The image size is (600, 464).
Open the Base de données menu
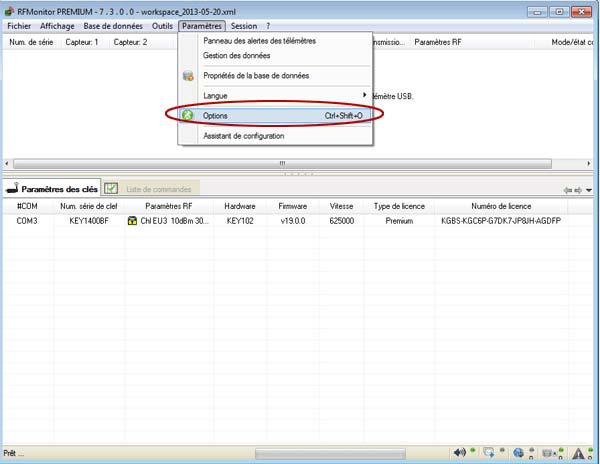pos(113,26)
